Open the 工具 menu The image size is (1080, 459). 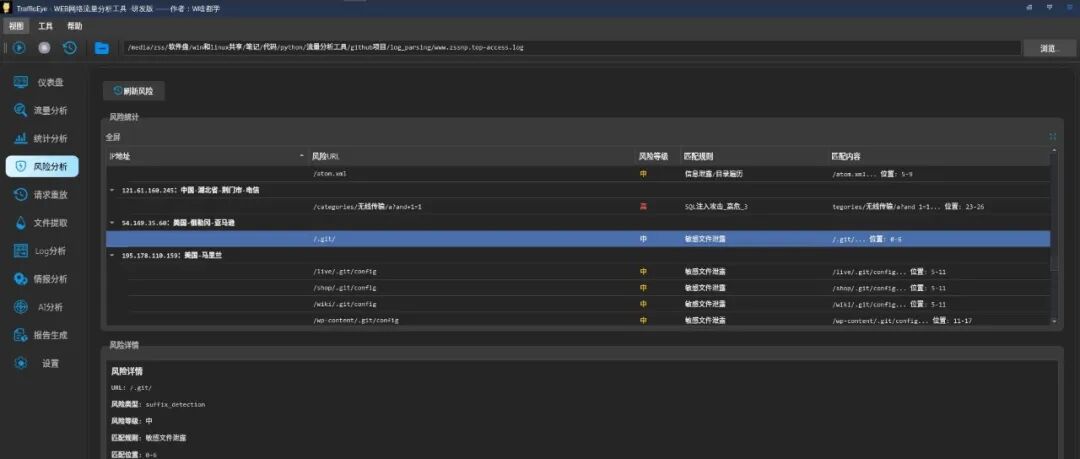[45, 26]
